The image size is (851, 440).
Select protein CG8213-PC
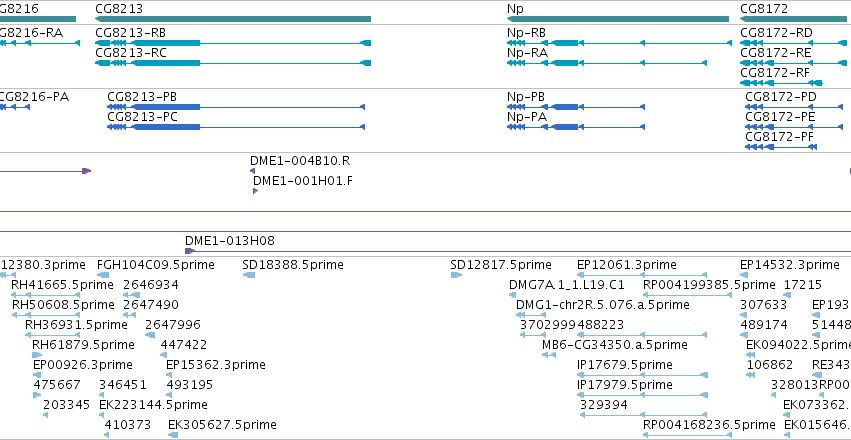(x=236, y=127)
